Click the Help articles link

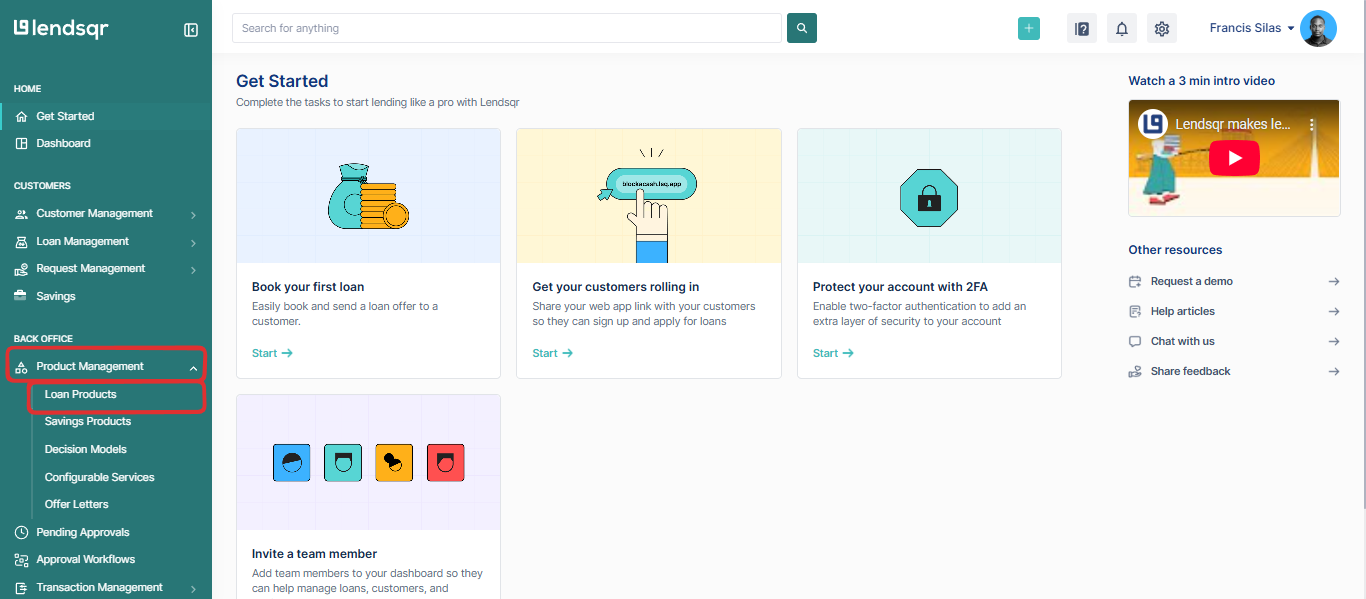pos(1183,311)
